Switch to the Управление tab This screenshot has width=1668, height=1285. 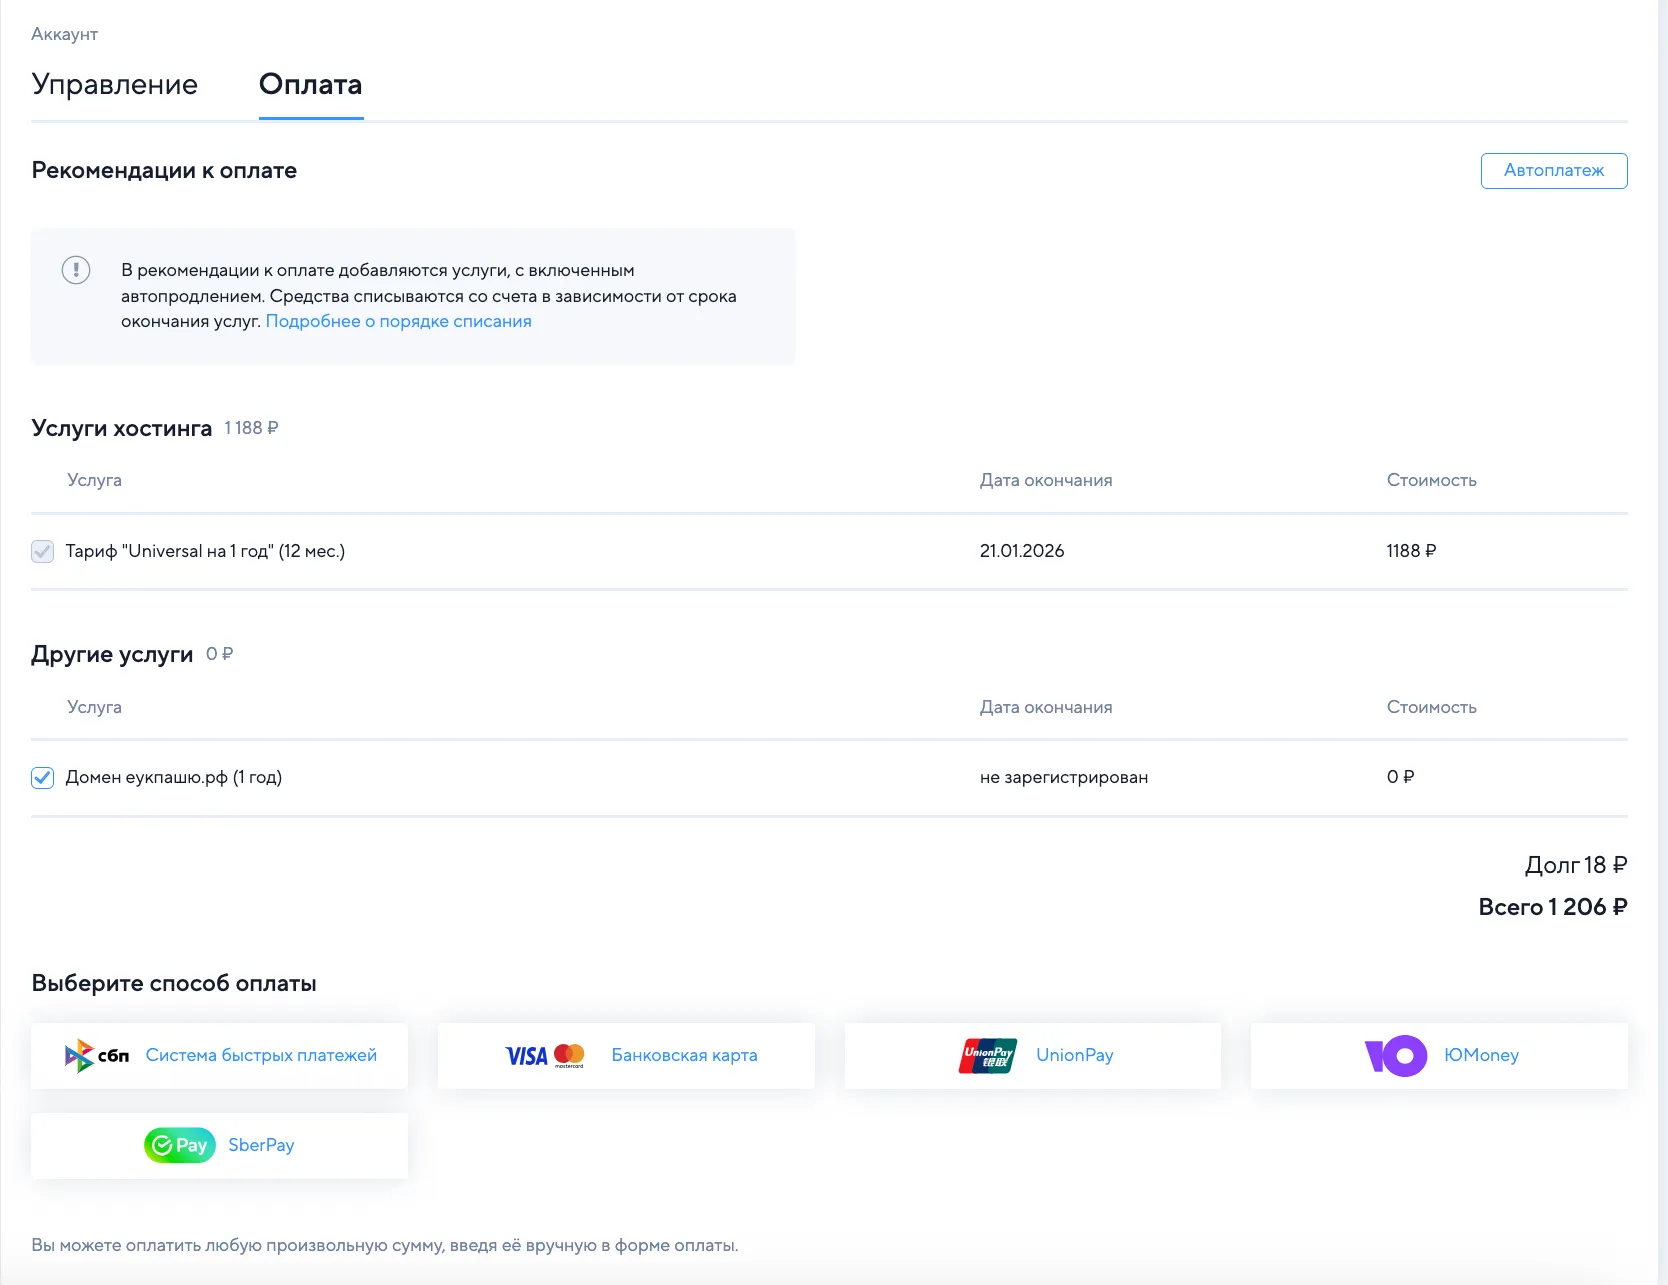pos(114,85)
